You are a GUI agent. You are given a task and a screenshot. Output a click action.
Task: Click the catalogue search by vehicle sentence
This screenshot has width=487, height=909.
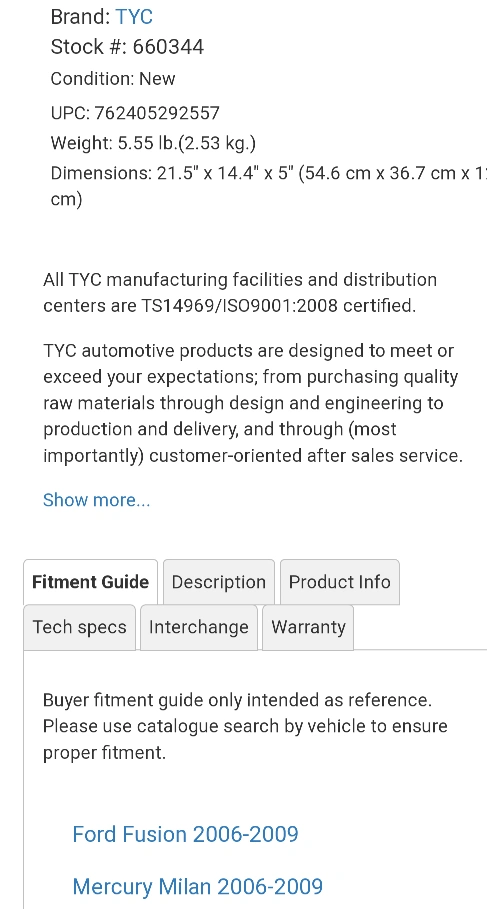[x=245, y=739]
